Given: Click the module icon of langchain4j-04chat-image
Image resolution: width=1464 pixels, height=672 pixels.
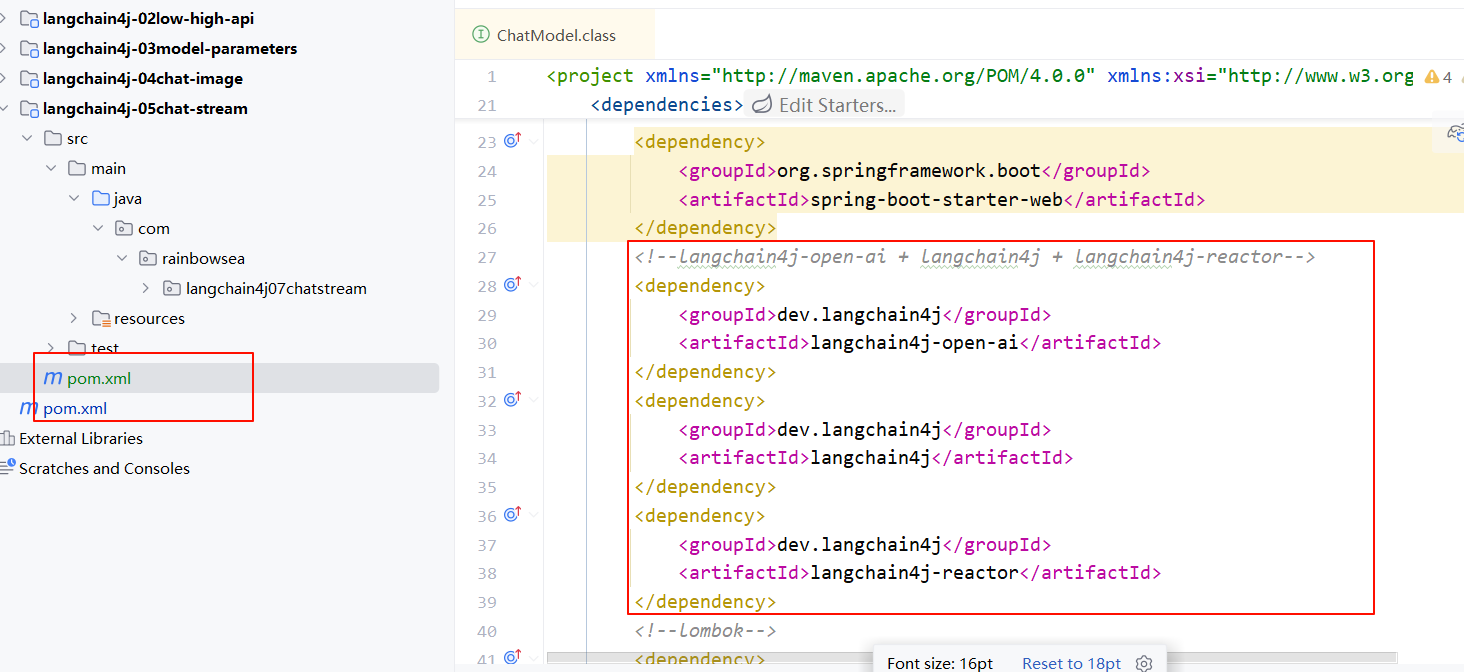Looking at the screenshot, I should (29, 79).
